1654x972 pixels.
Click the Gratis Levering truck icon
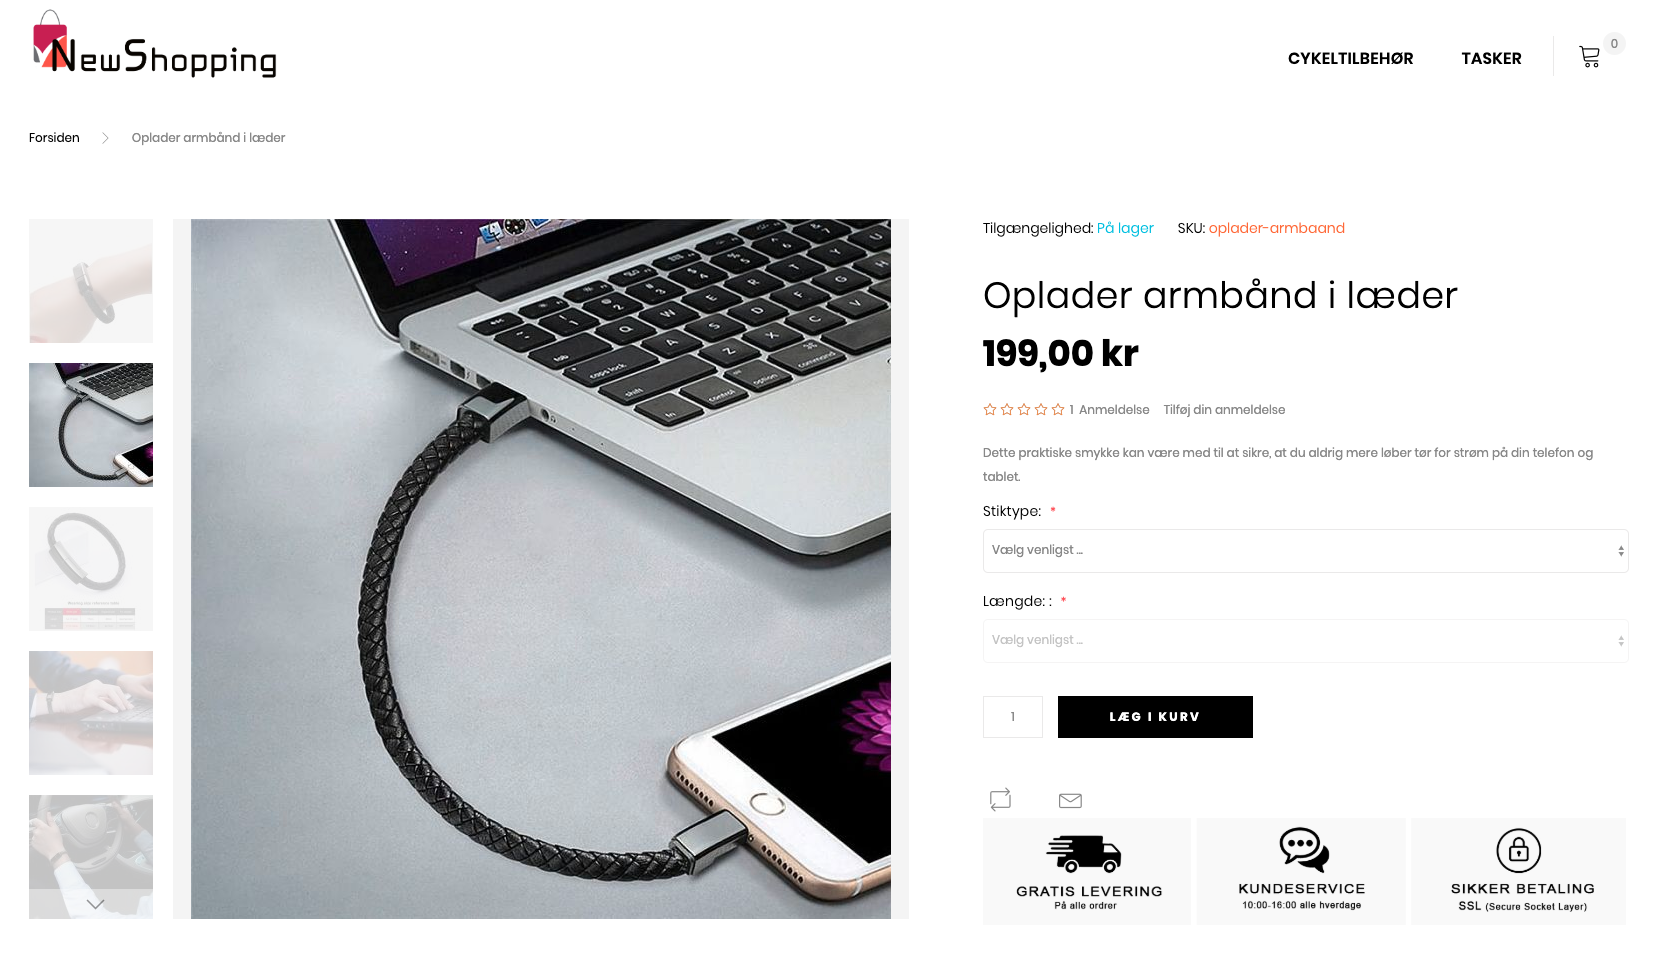point(1084,853)
